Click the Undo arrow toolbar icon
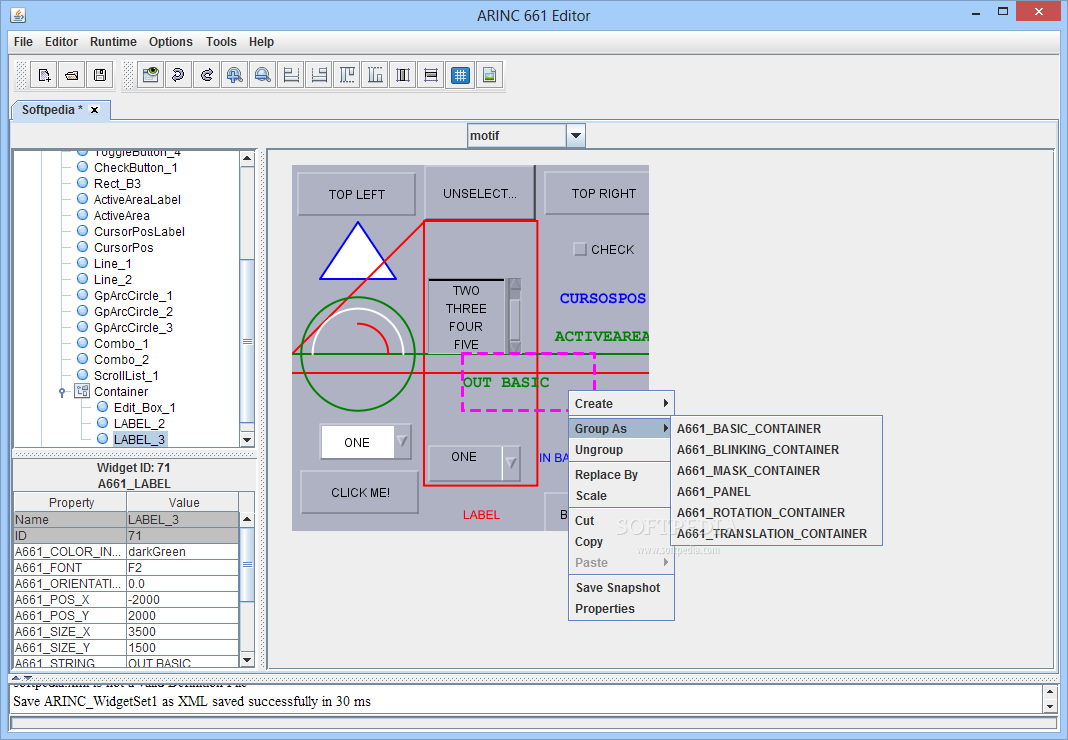 (x=178, y=75)
